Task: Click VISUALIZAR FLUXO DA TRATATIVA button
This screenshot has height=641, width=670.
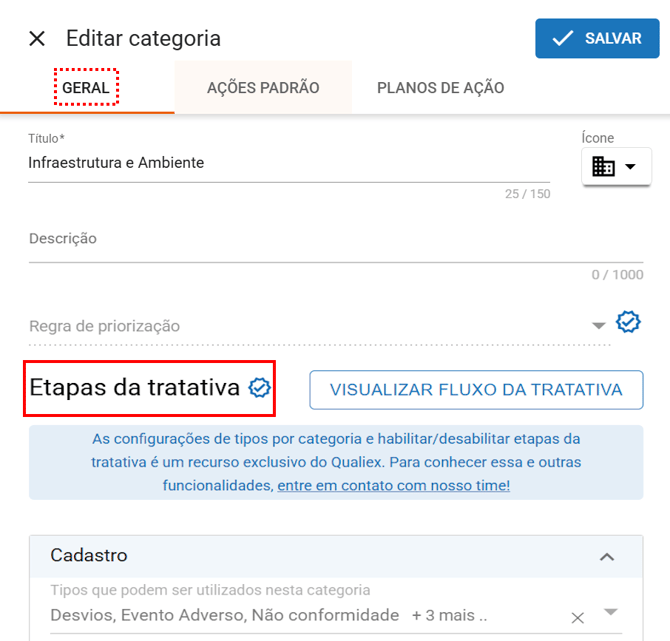Action: tap(476, 390)
